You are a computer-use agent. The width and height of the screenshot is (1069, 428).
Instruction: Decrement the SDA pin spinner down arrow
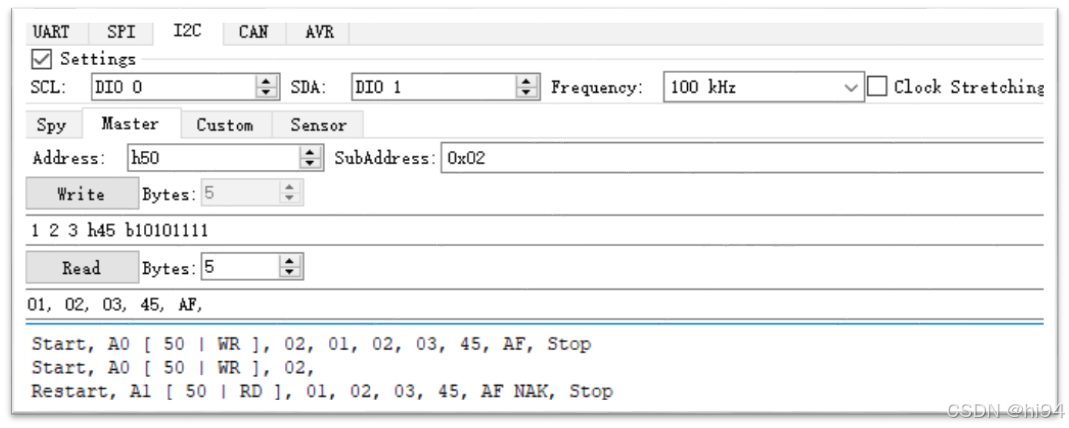[x=526, y=93]
